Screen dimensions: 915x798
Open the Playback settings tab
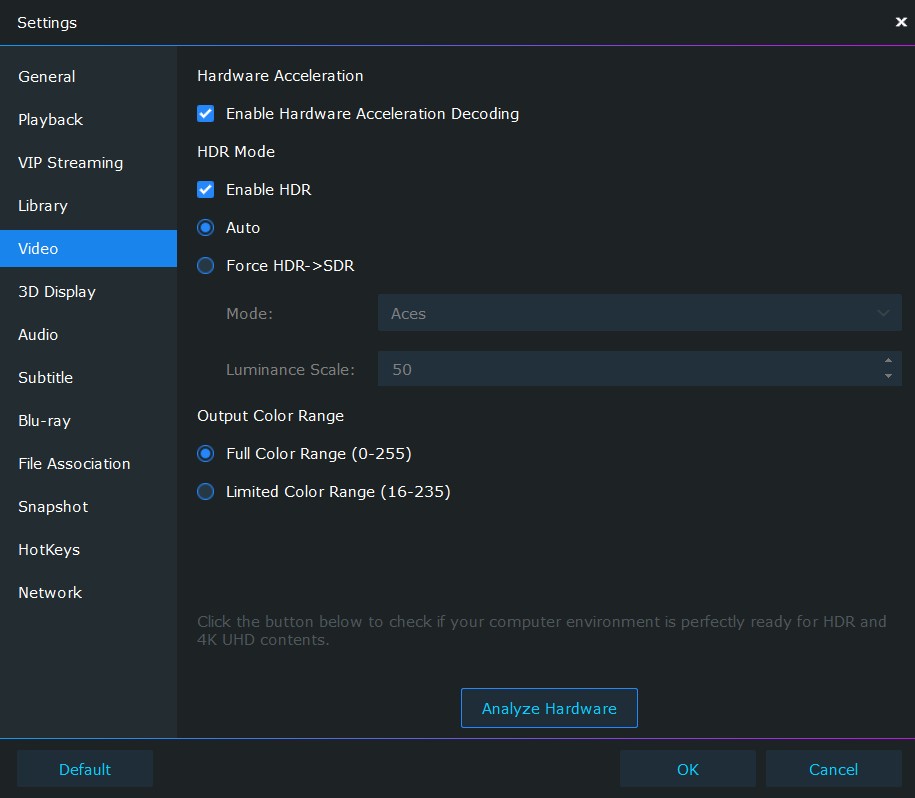88,120
